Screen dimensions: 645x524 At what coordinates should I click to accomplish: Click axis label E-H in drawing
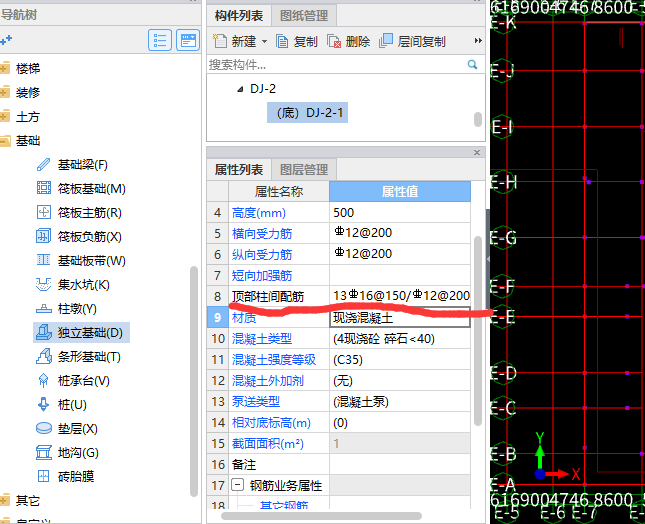503,181
